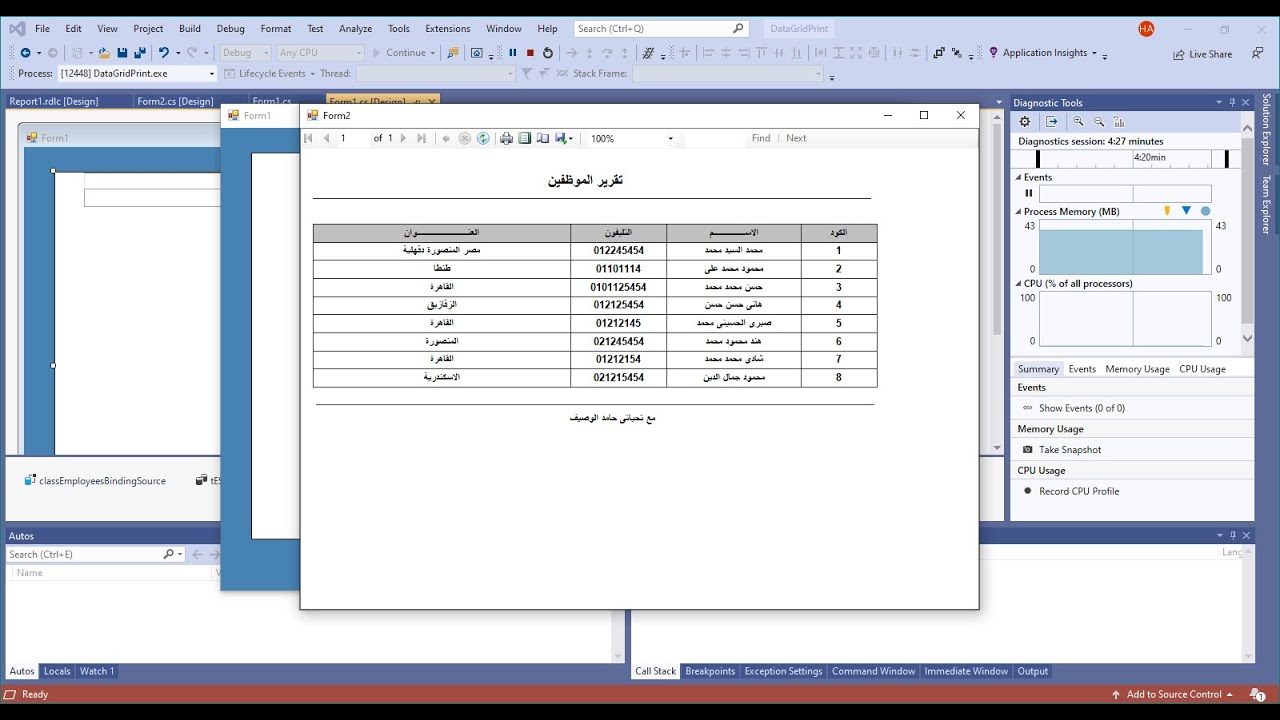Collapse the CPU graph section
The image size is (1280, 720).
[x=1019, y=284]
